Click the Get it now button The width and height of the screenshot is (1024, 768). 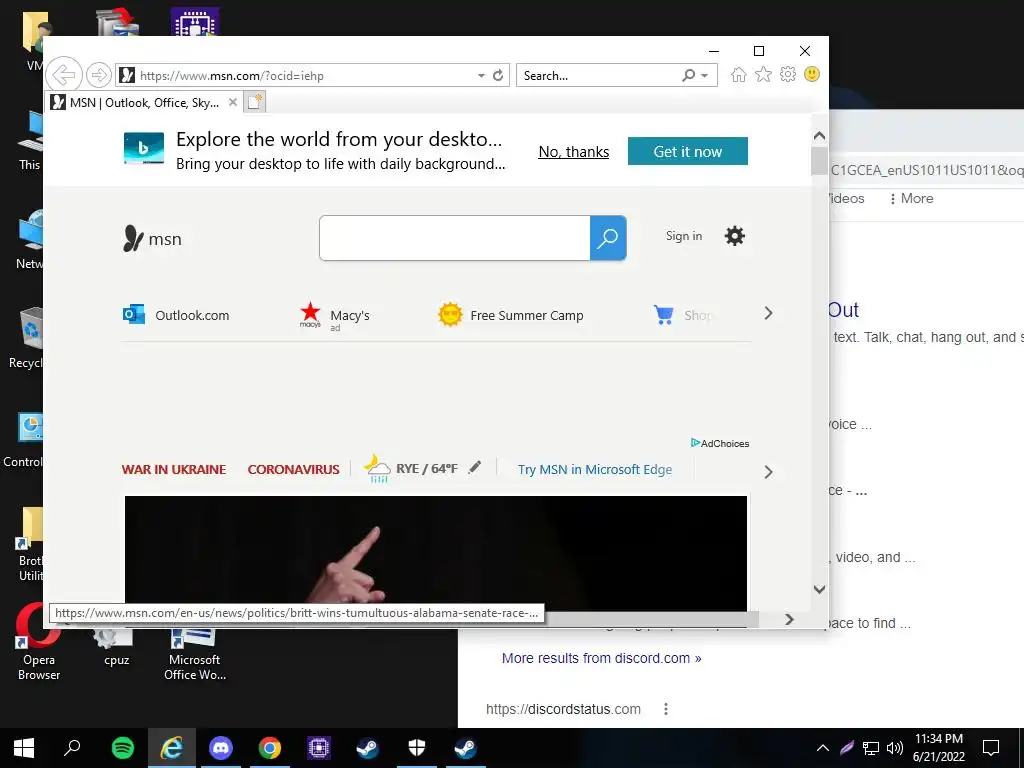[x=688, y=151]
